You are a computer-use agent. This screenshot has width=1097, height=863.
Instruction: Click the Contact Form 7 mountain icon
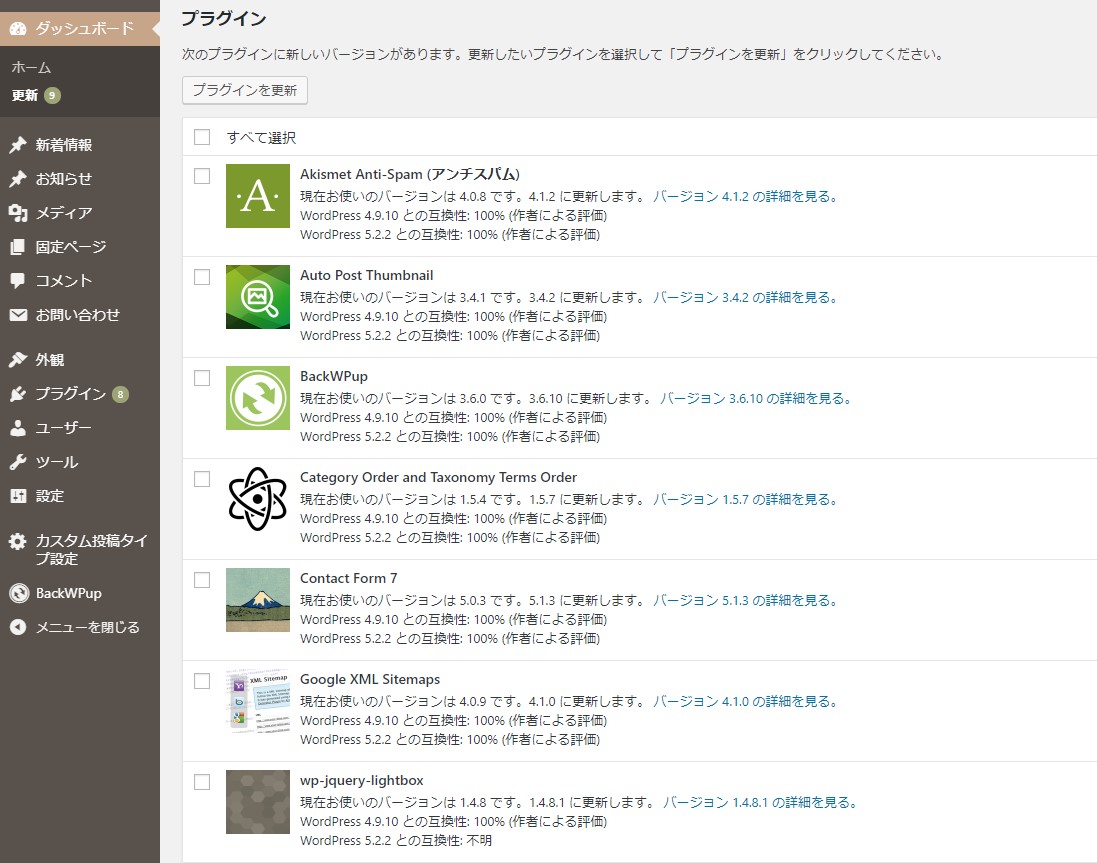pos(257,600)
